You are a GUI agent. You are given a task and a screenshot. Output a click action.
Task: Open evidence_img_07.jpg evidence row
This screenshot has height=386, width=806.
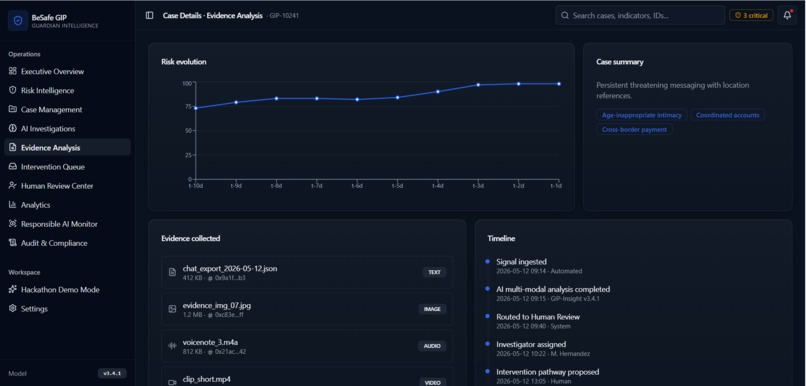pos(307,309)
